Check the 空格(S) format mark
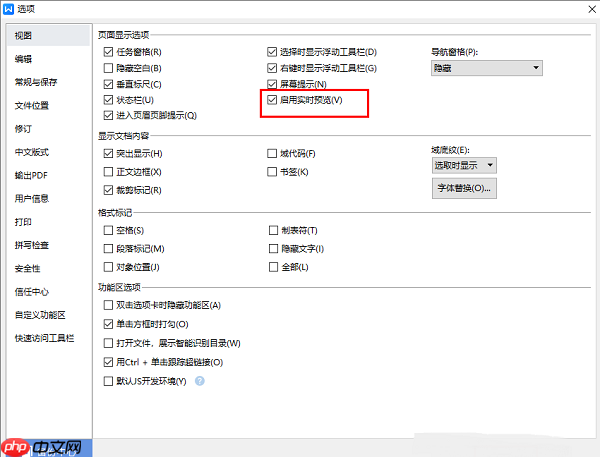This screenshot has height=457, width=600. pos(108,230)
